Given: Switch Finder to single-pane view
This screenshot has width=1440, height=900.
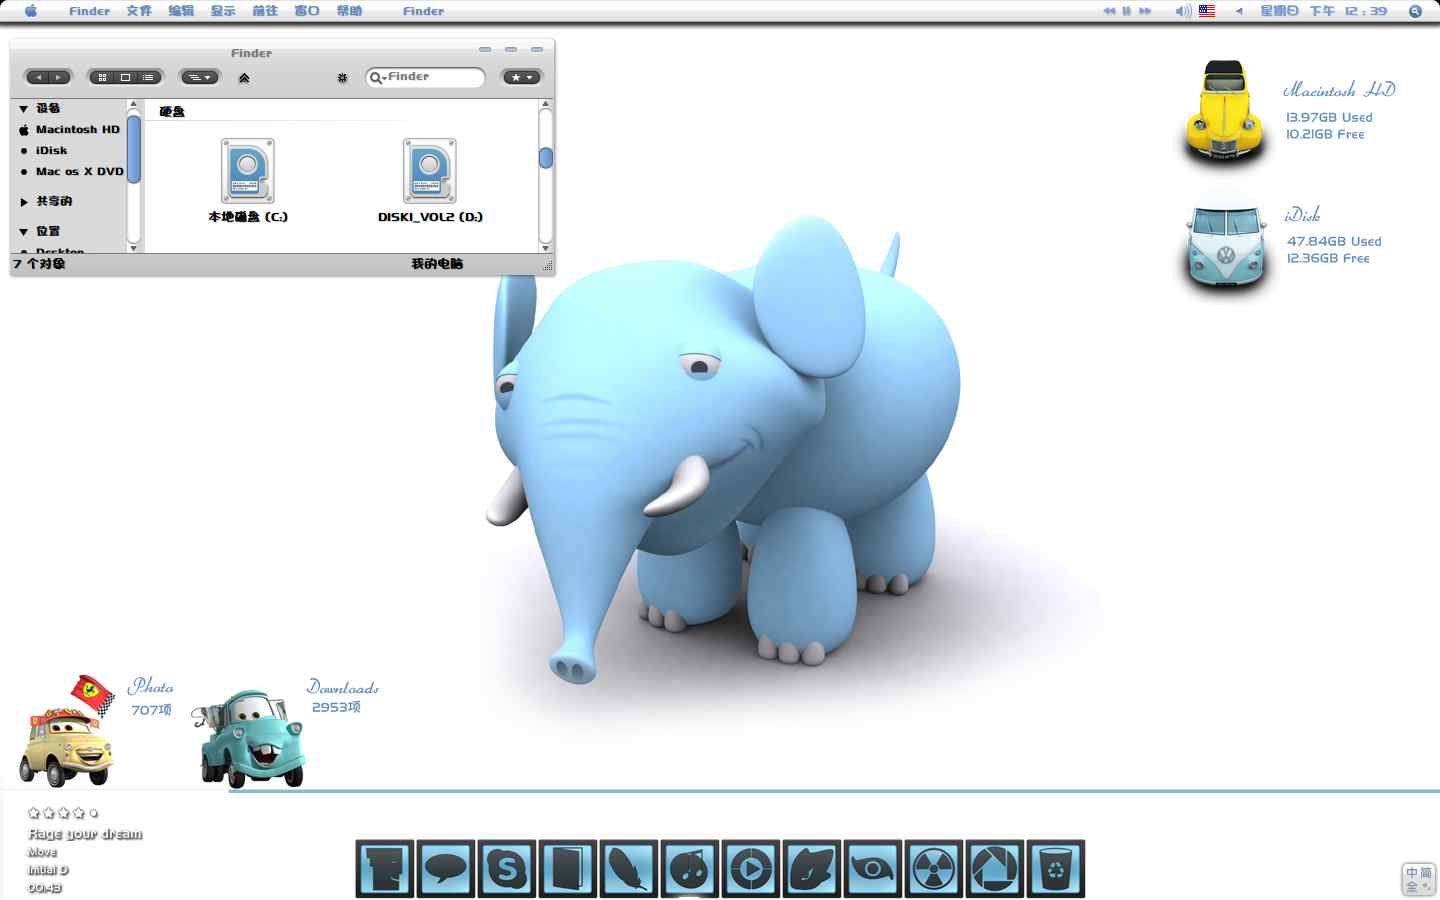Looking at the screenshot, I should coord(125,77).
